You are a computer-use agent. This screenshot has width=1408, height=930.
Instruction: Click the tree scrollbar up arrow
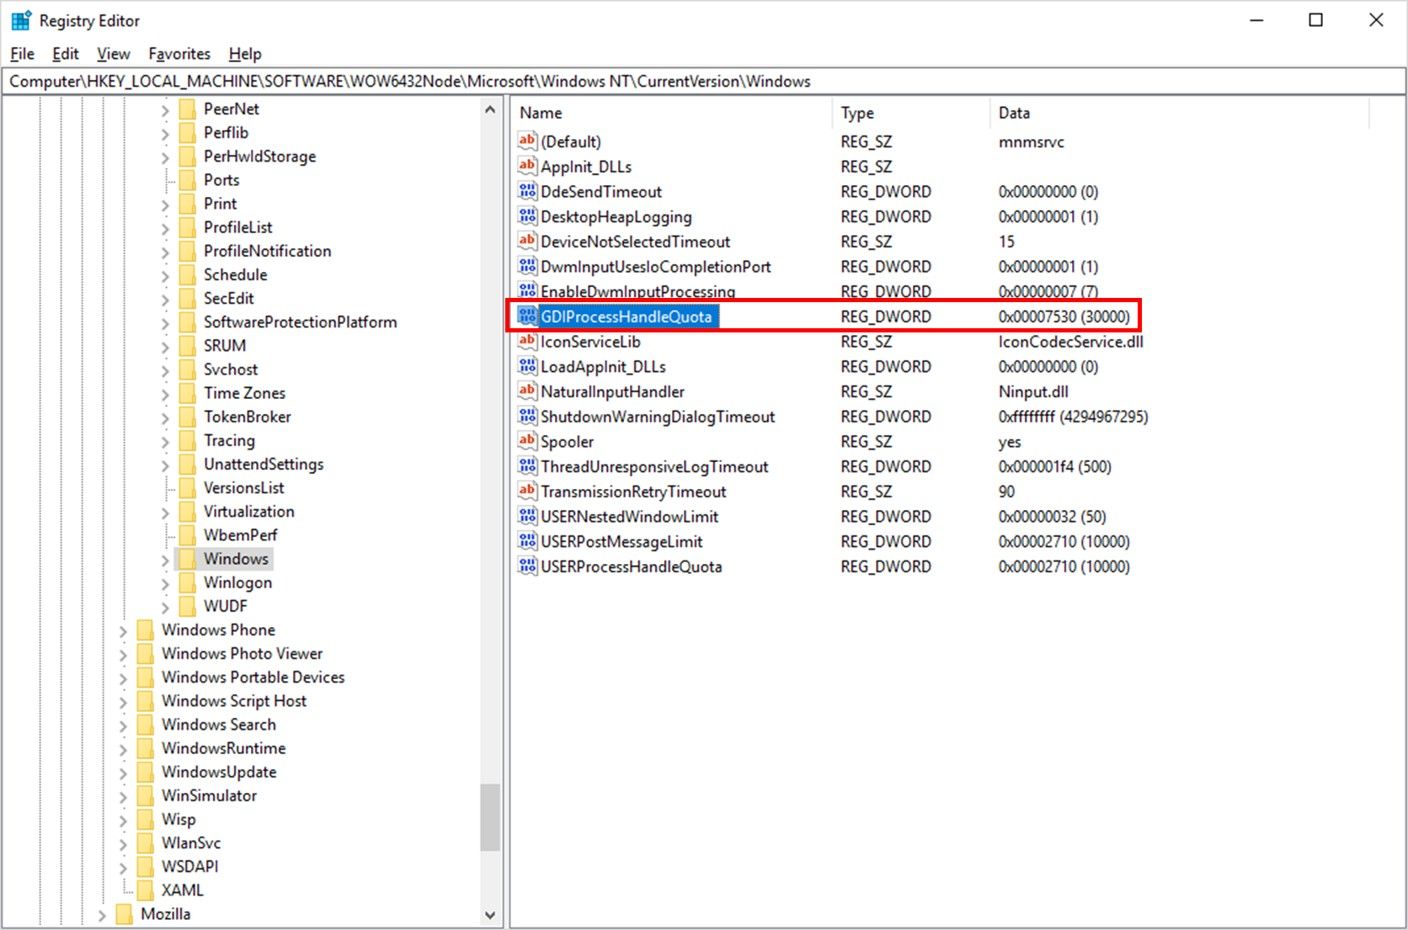(490, 109)
